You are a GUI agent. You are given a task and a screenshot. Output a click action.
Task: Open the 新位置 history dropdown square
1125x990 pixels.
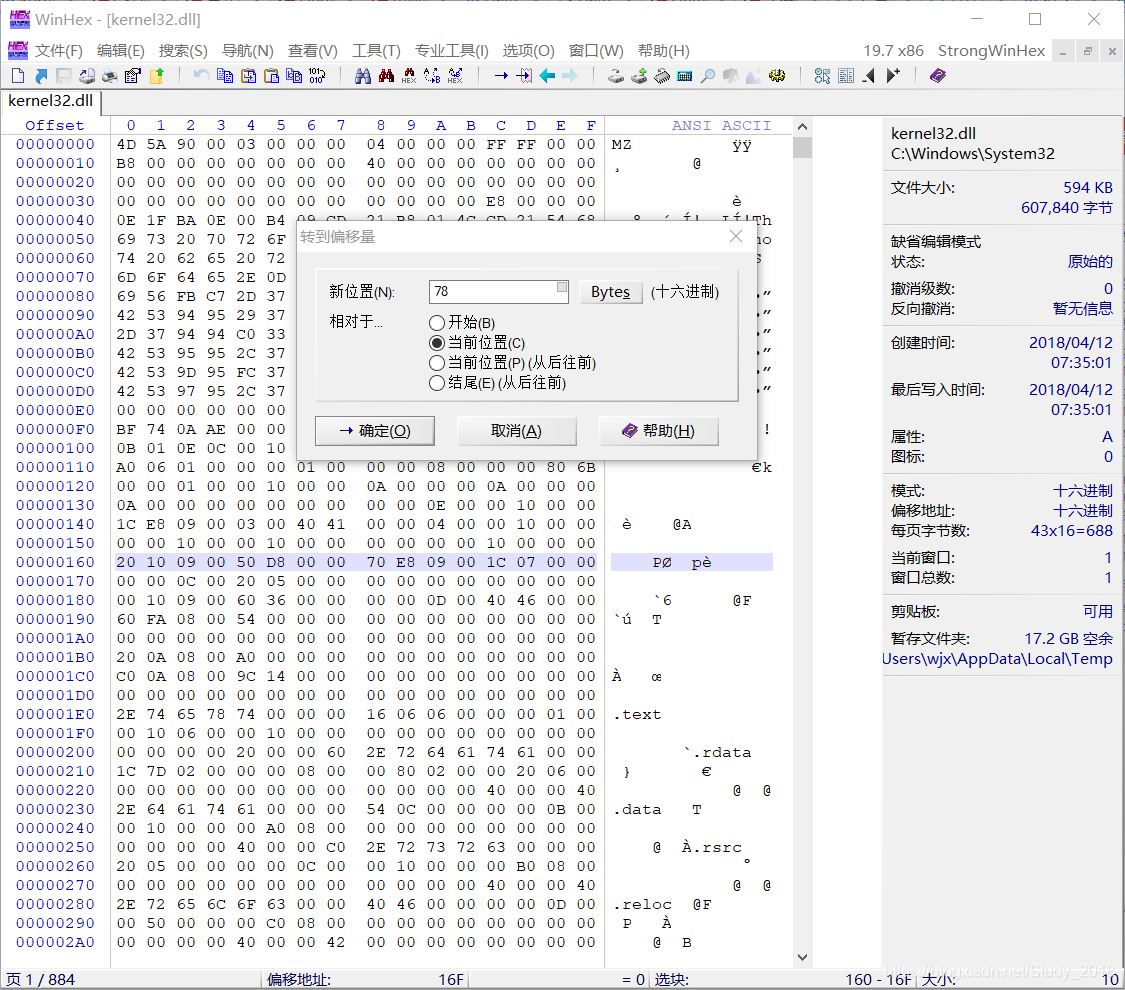(562, 287)
